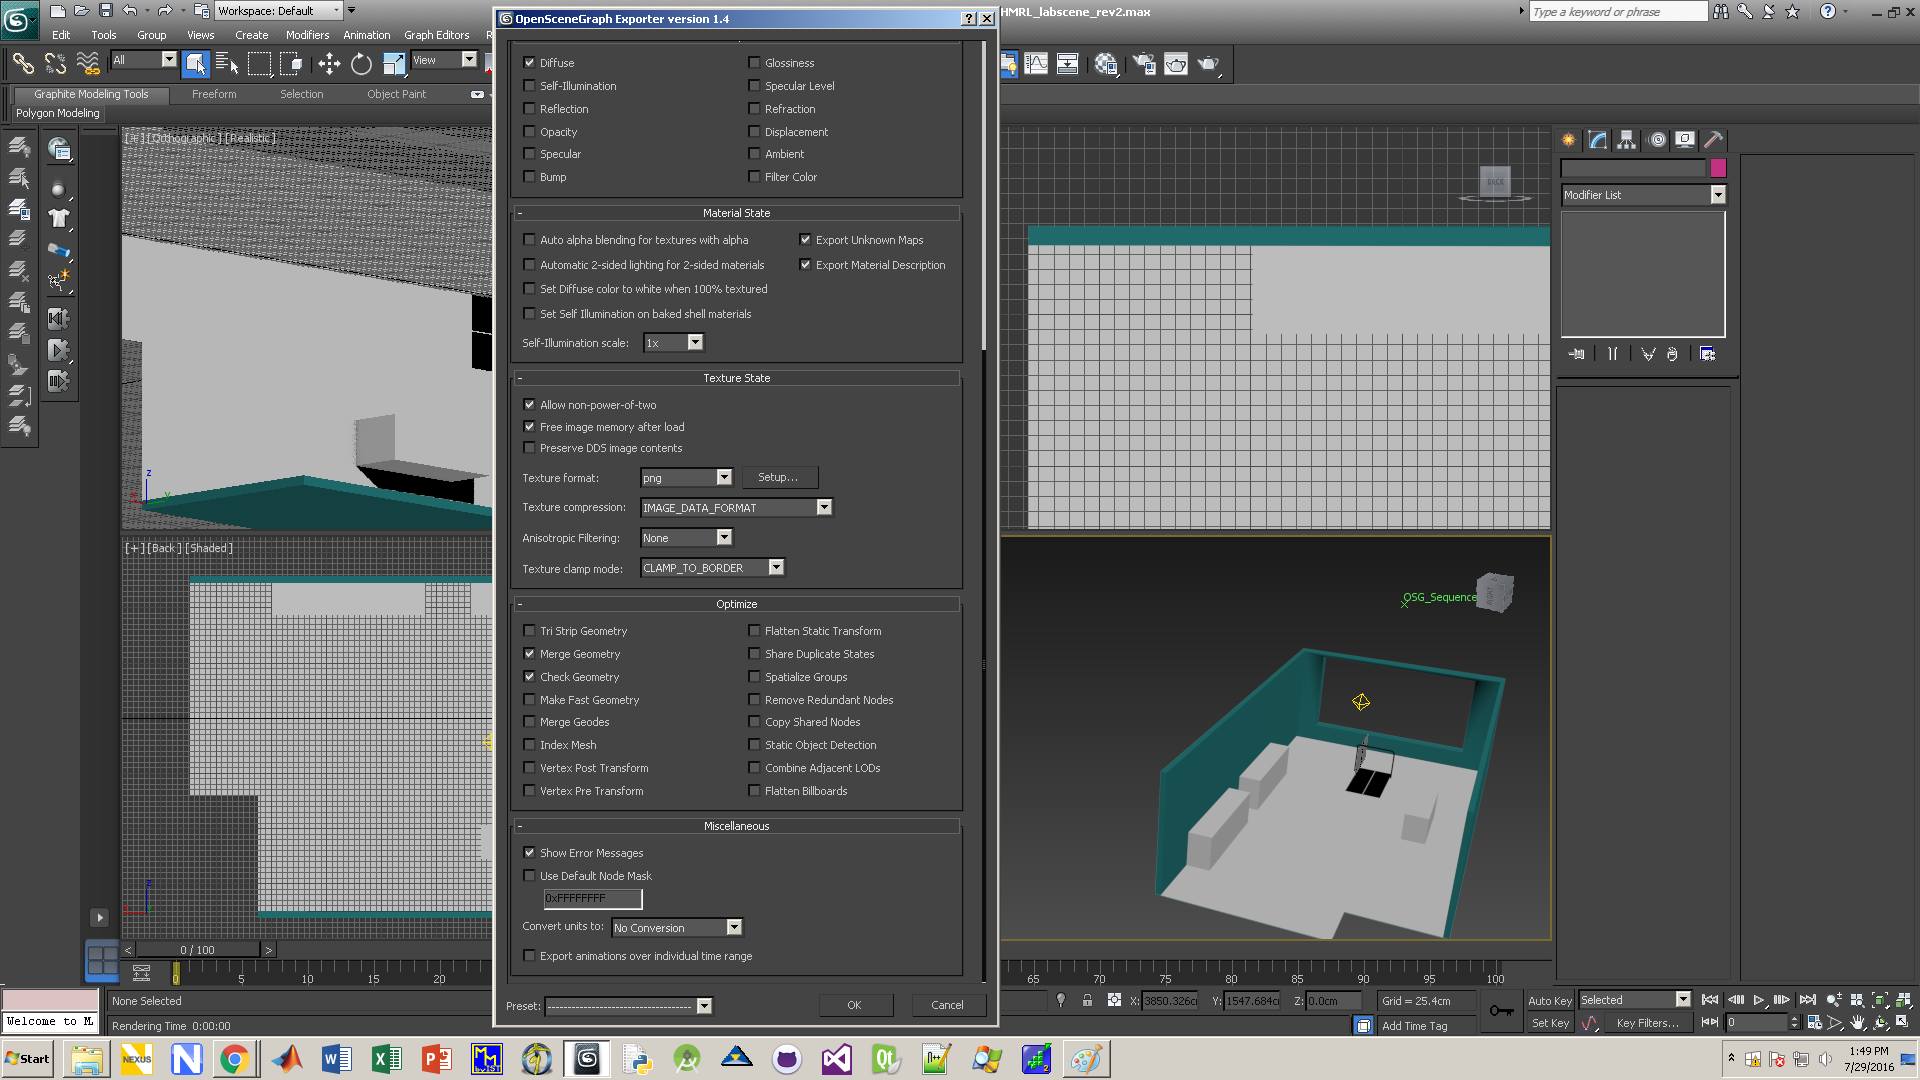Uncheck the Merge Geometry option
This screenshot has height=1080, width=1920.
pos(530,654)
